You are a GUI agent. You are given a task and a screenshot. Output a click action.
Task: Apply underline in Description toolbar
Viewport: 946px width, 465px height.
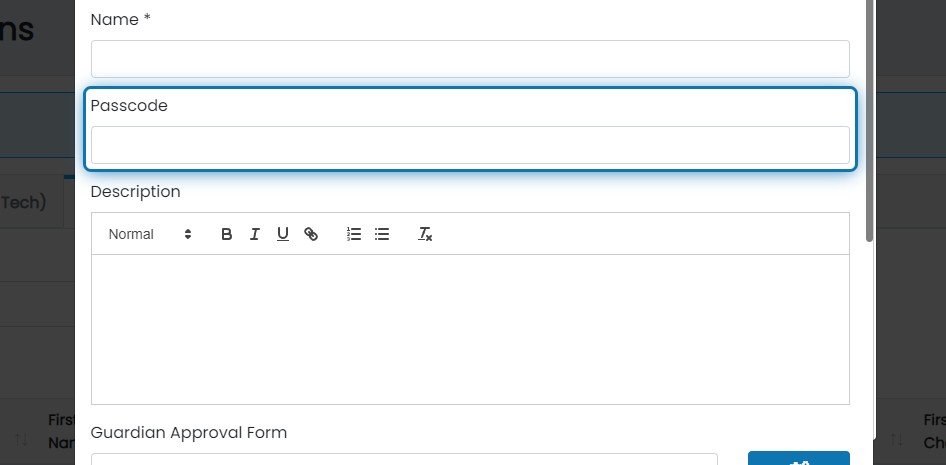tap(283, 234)
